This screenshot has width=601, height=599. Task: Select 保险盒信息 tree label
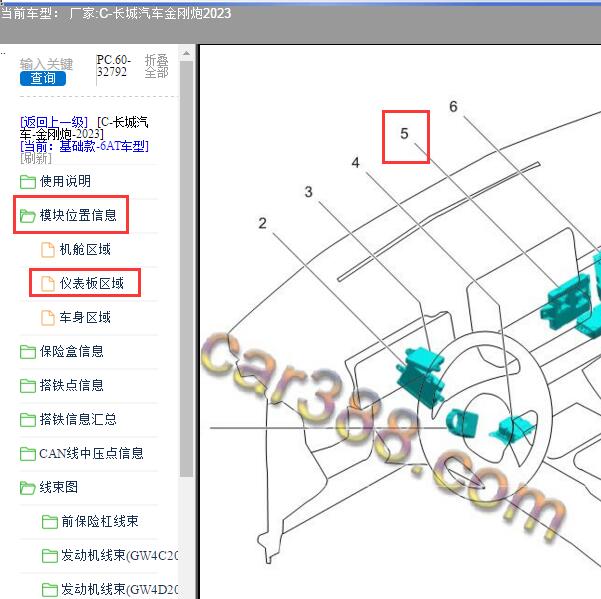(72, 351)
